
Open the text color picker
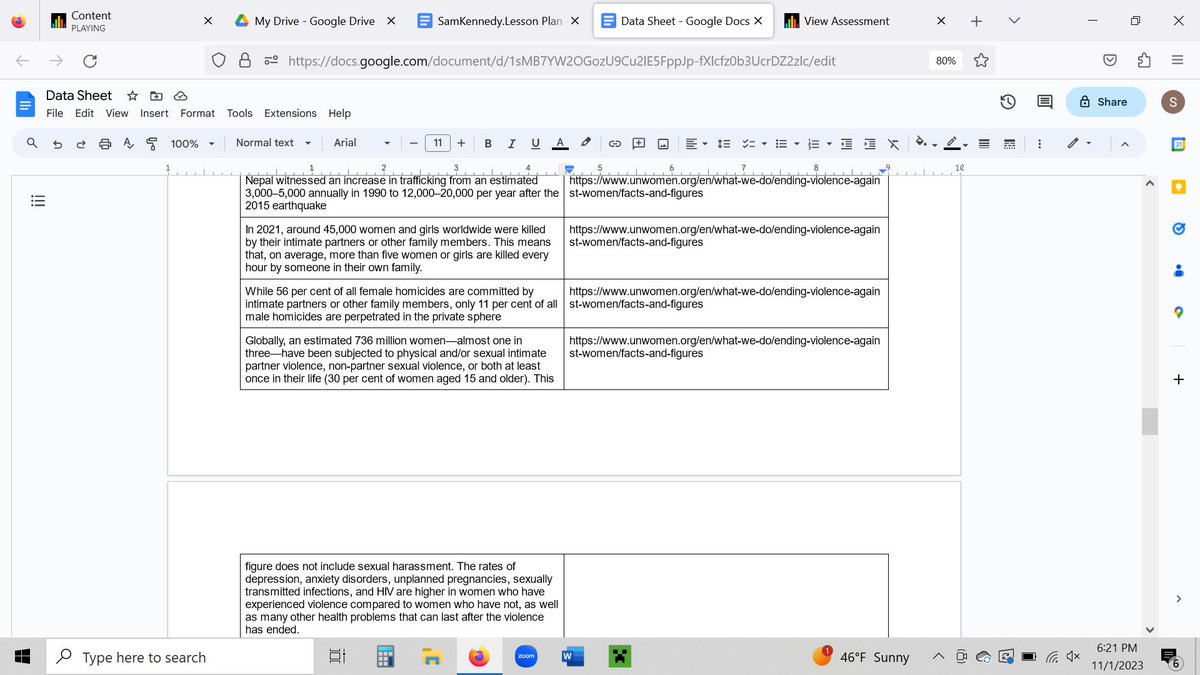(560, 143)
